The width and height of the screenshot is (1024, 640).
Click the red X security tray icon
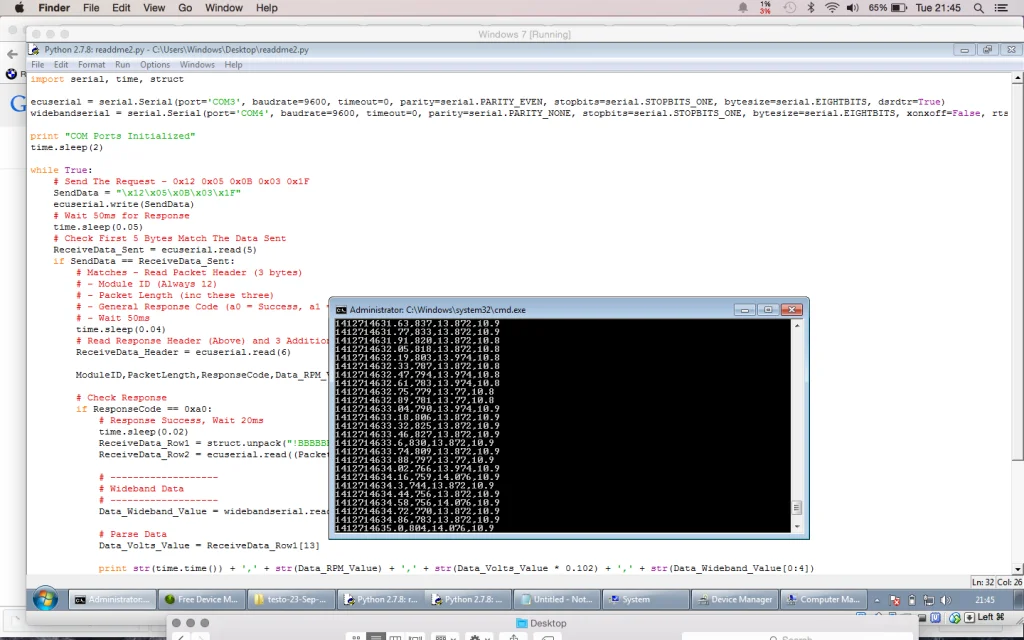(x=895, y=600)
